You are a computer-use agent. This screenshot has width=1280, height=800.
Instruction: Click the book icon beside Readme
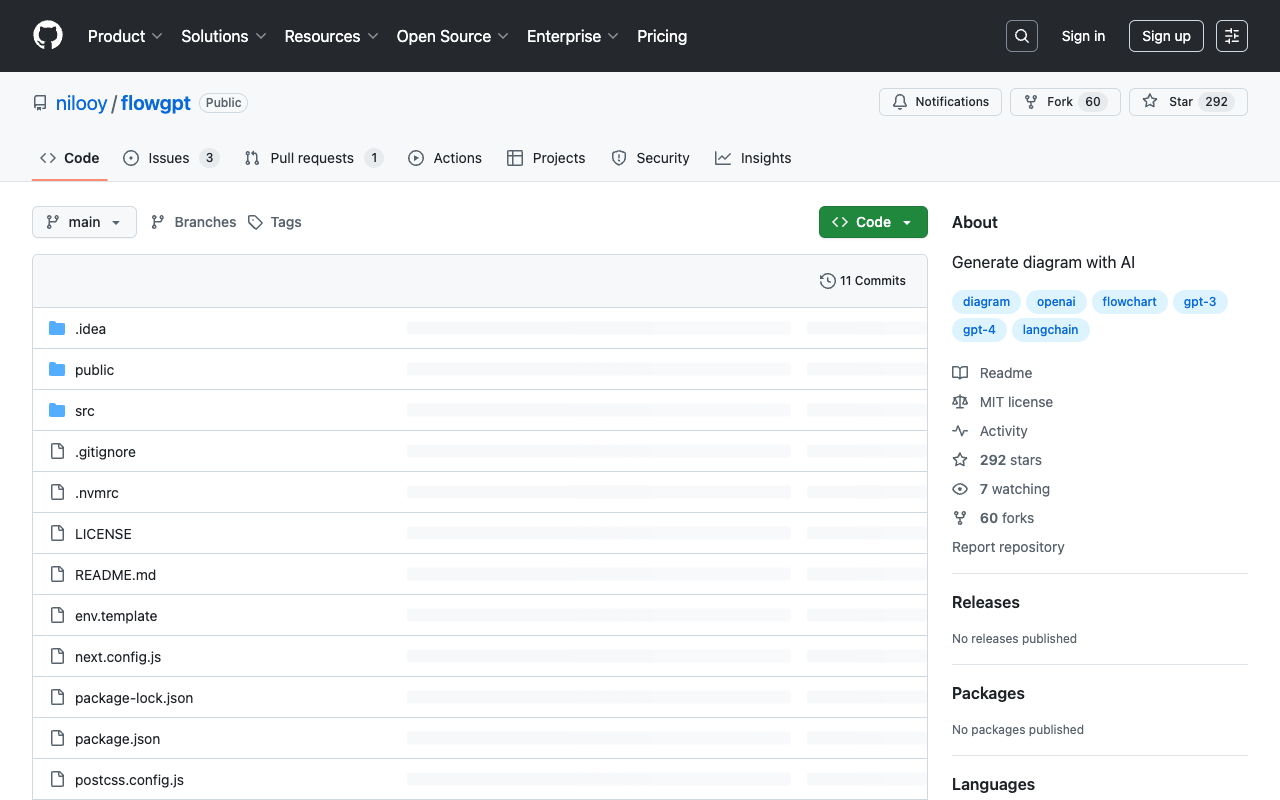[960, 373]
